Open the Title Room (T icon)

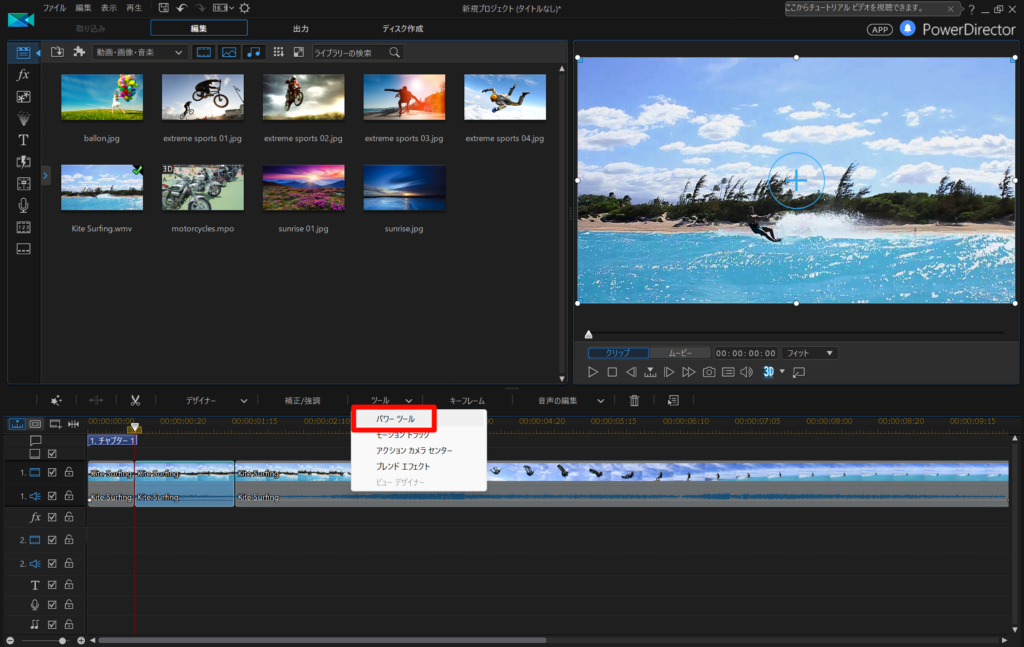(x=23, y=140)
